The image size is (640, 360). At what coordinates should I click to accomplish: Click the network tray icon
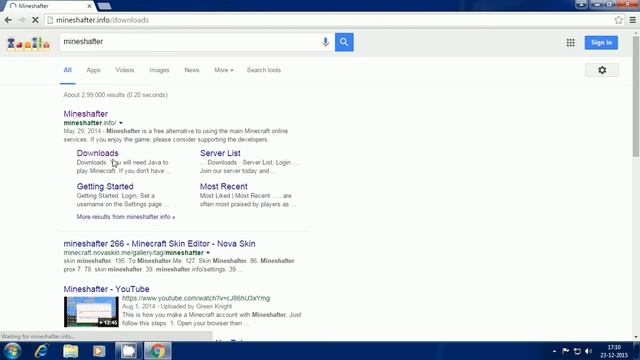point(577,351)
